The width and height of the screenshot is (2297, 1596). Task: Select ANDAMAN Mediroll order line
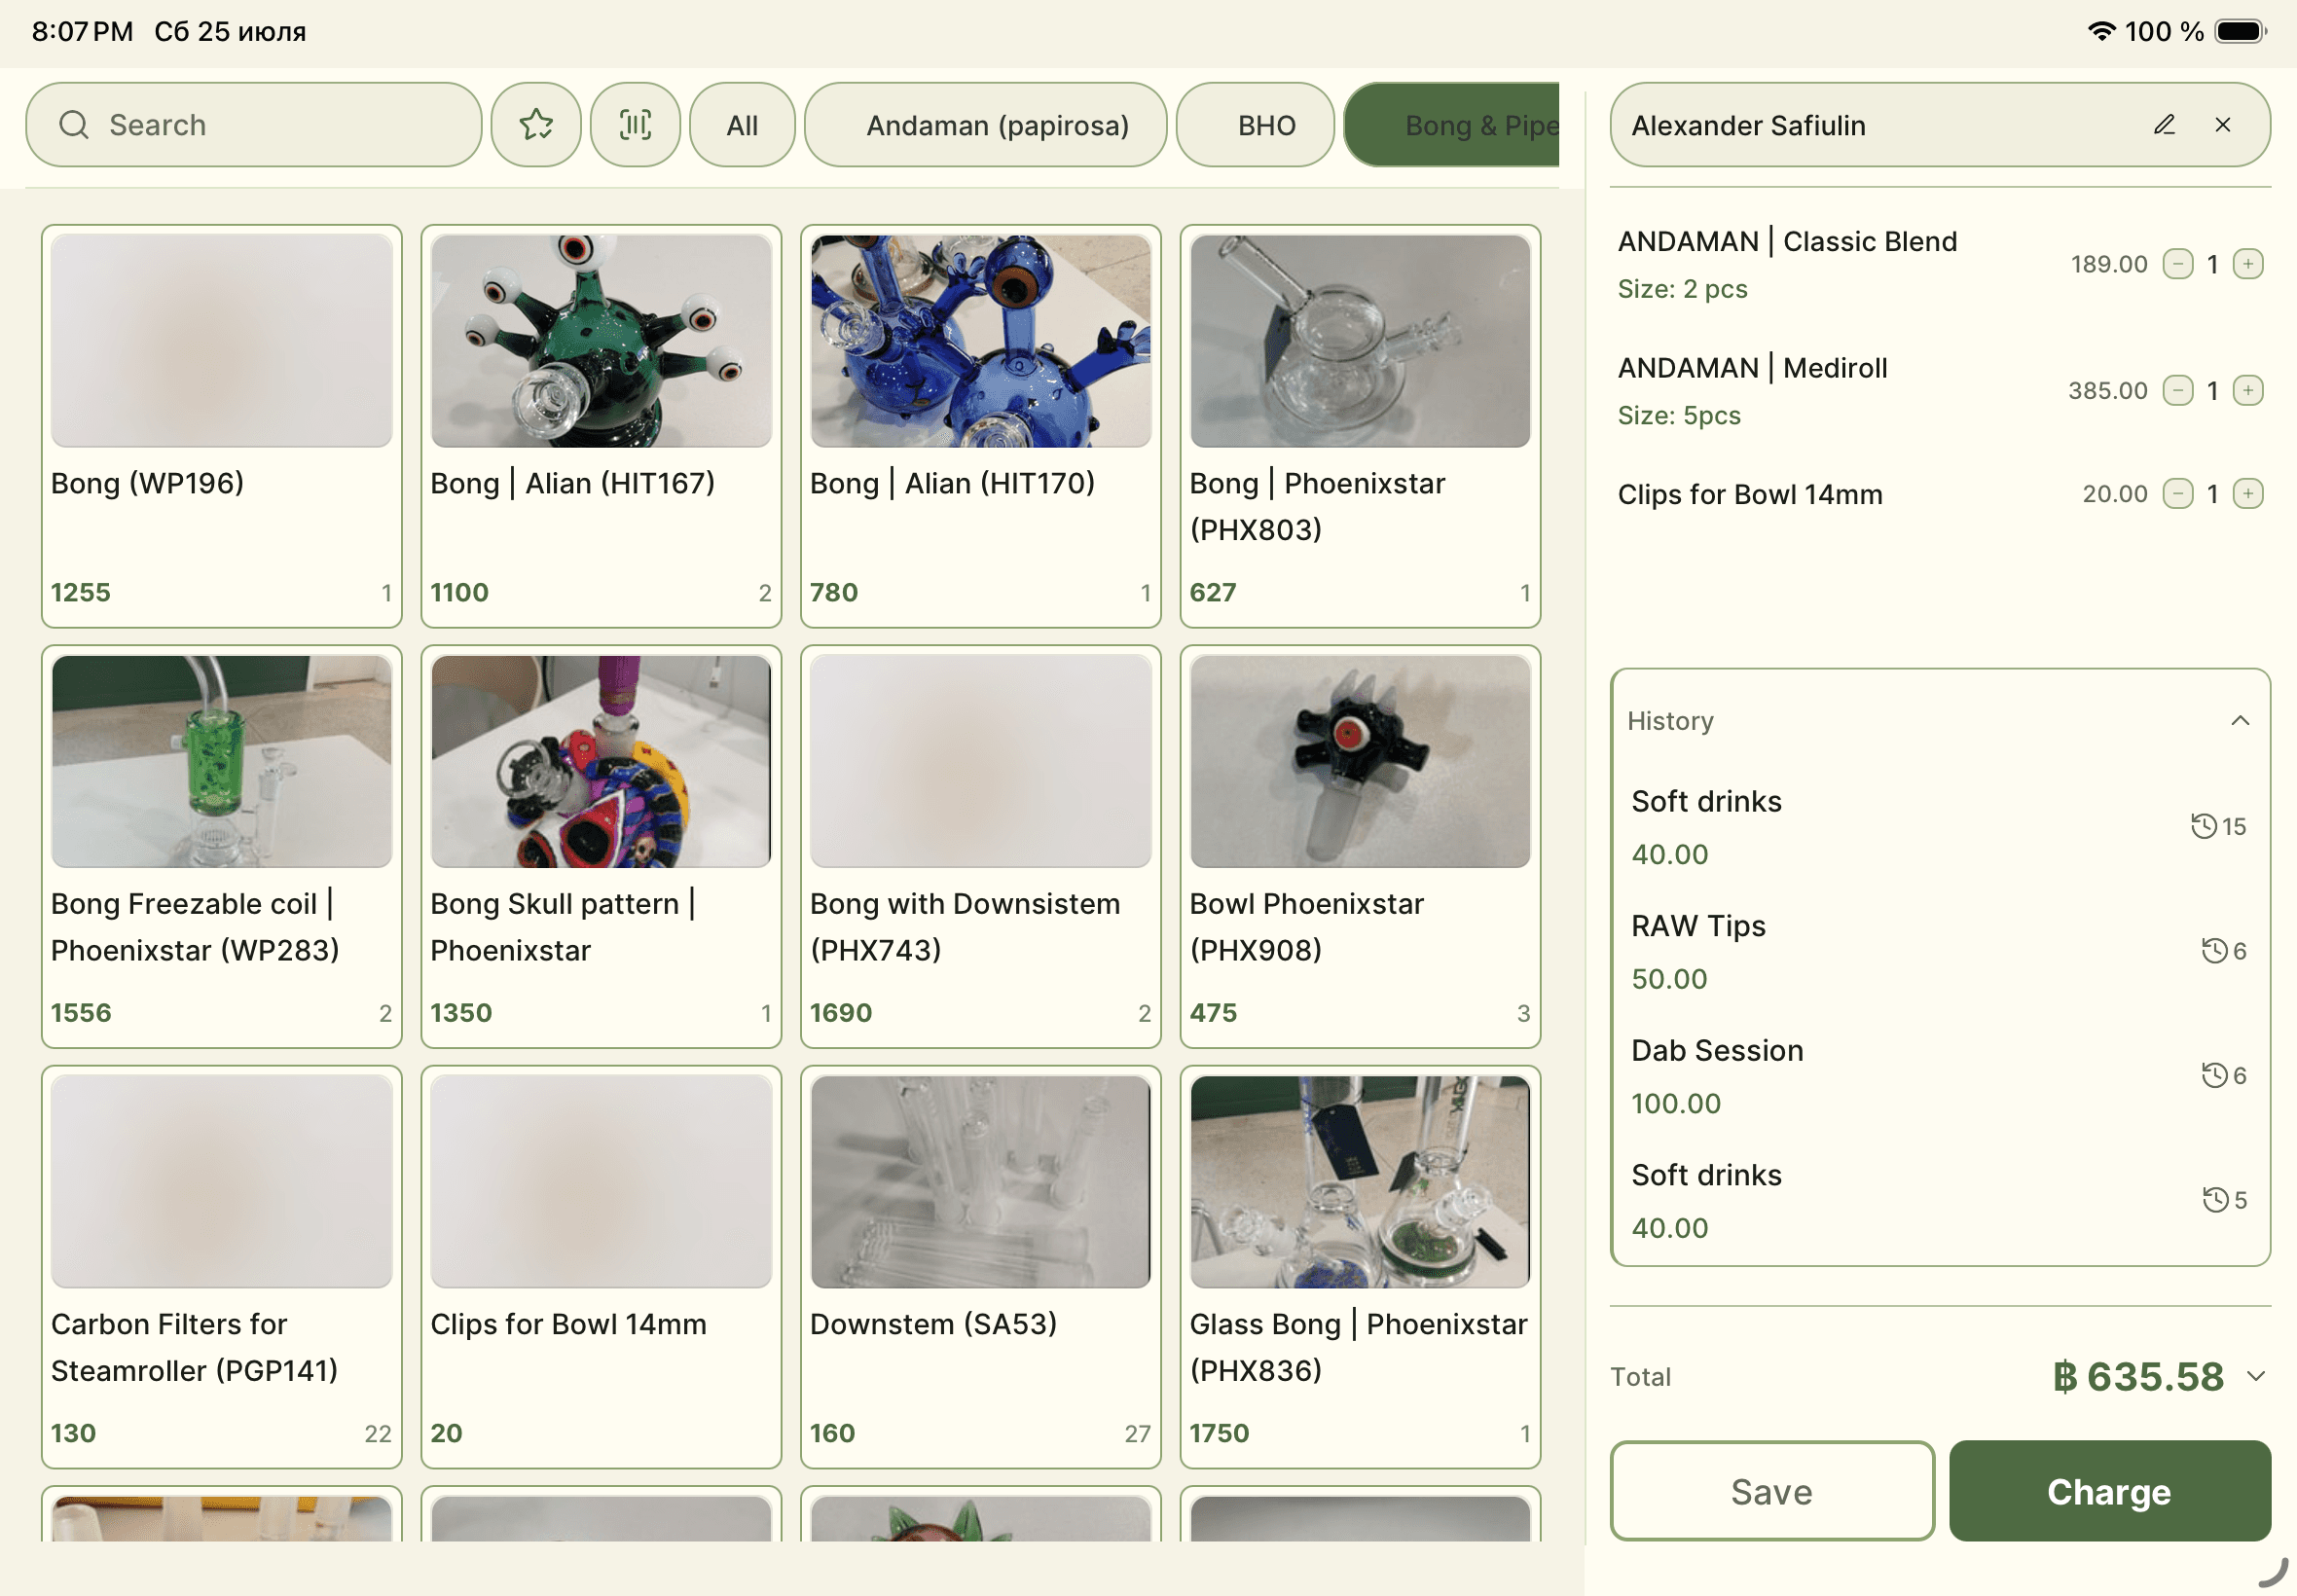click(x=1940, y=390)
